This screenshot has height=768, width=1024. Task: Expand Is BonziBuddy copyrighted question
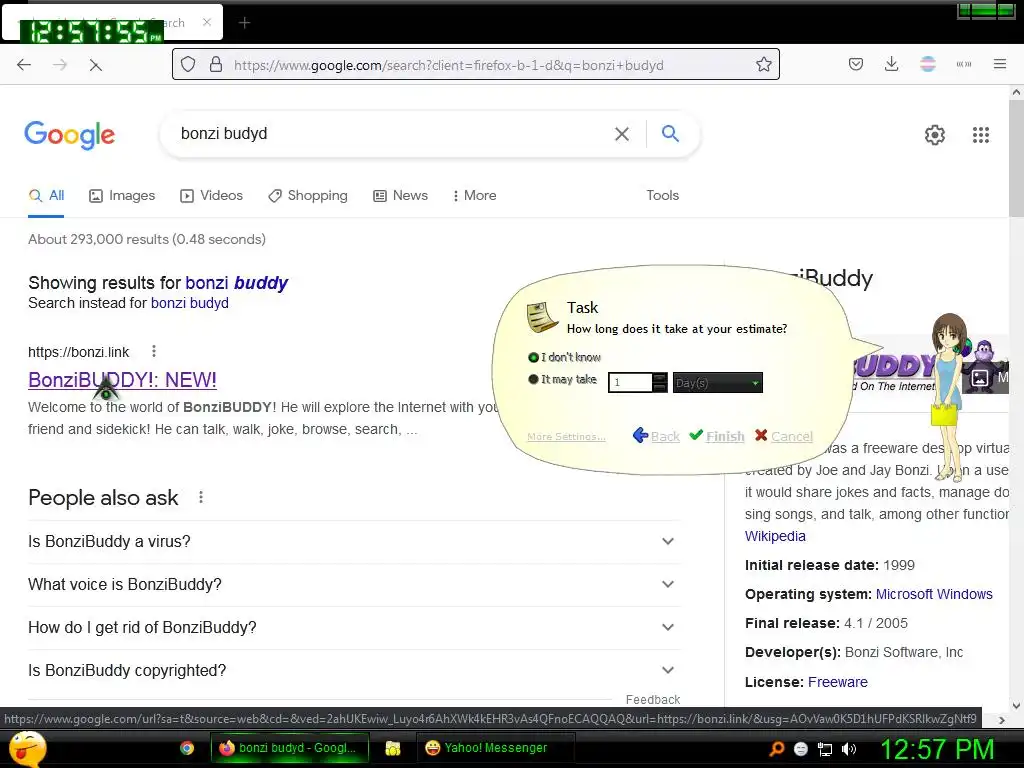pos(354,671)
